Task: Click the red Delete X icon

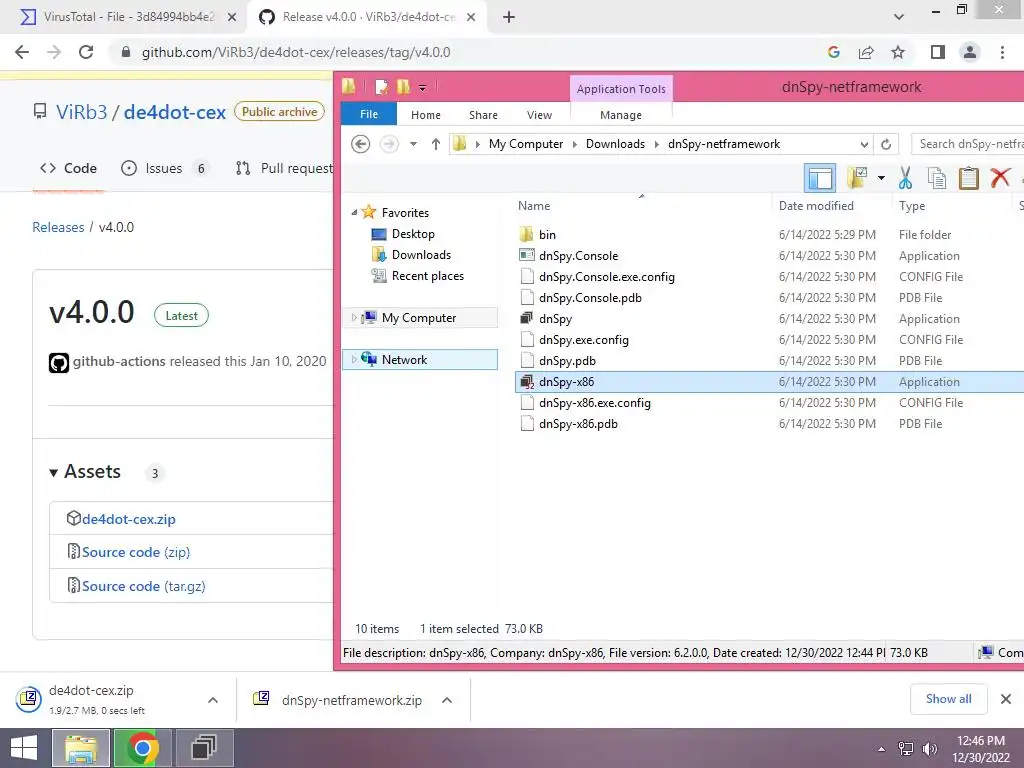Action: point(1000,178)
